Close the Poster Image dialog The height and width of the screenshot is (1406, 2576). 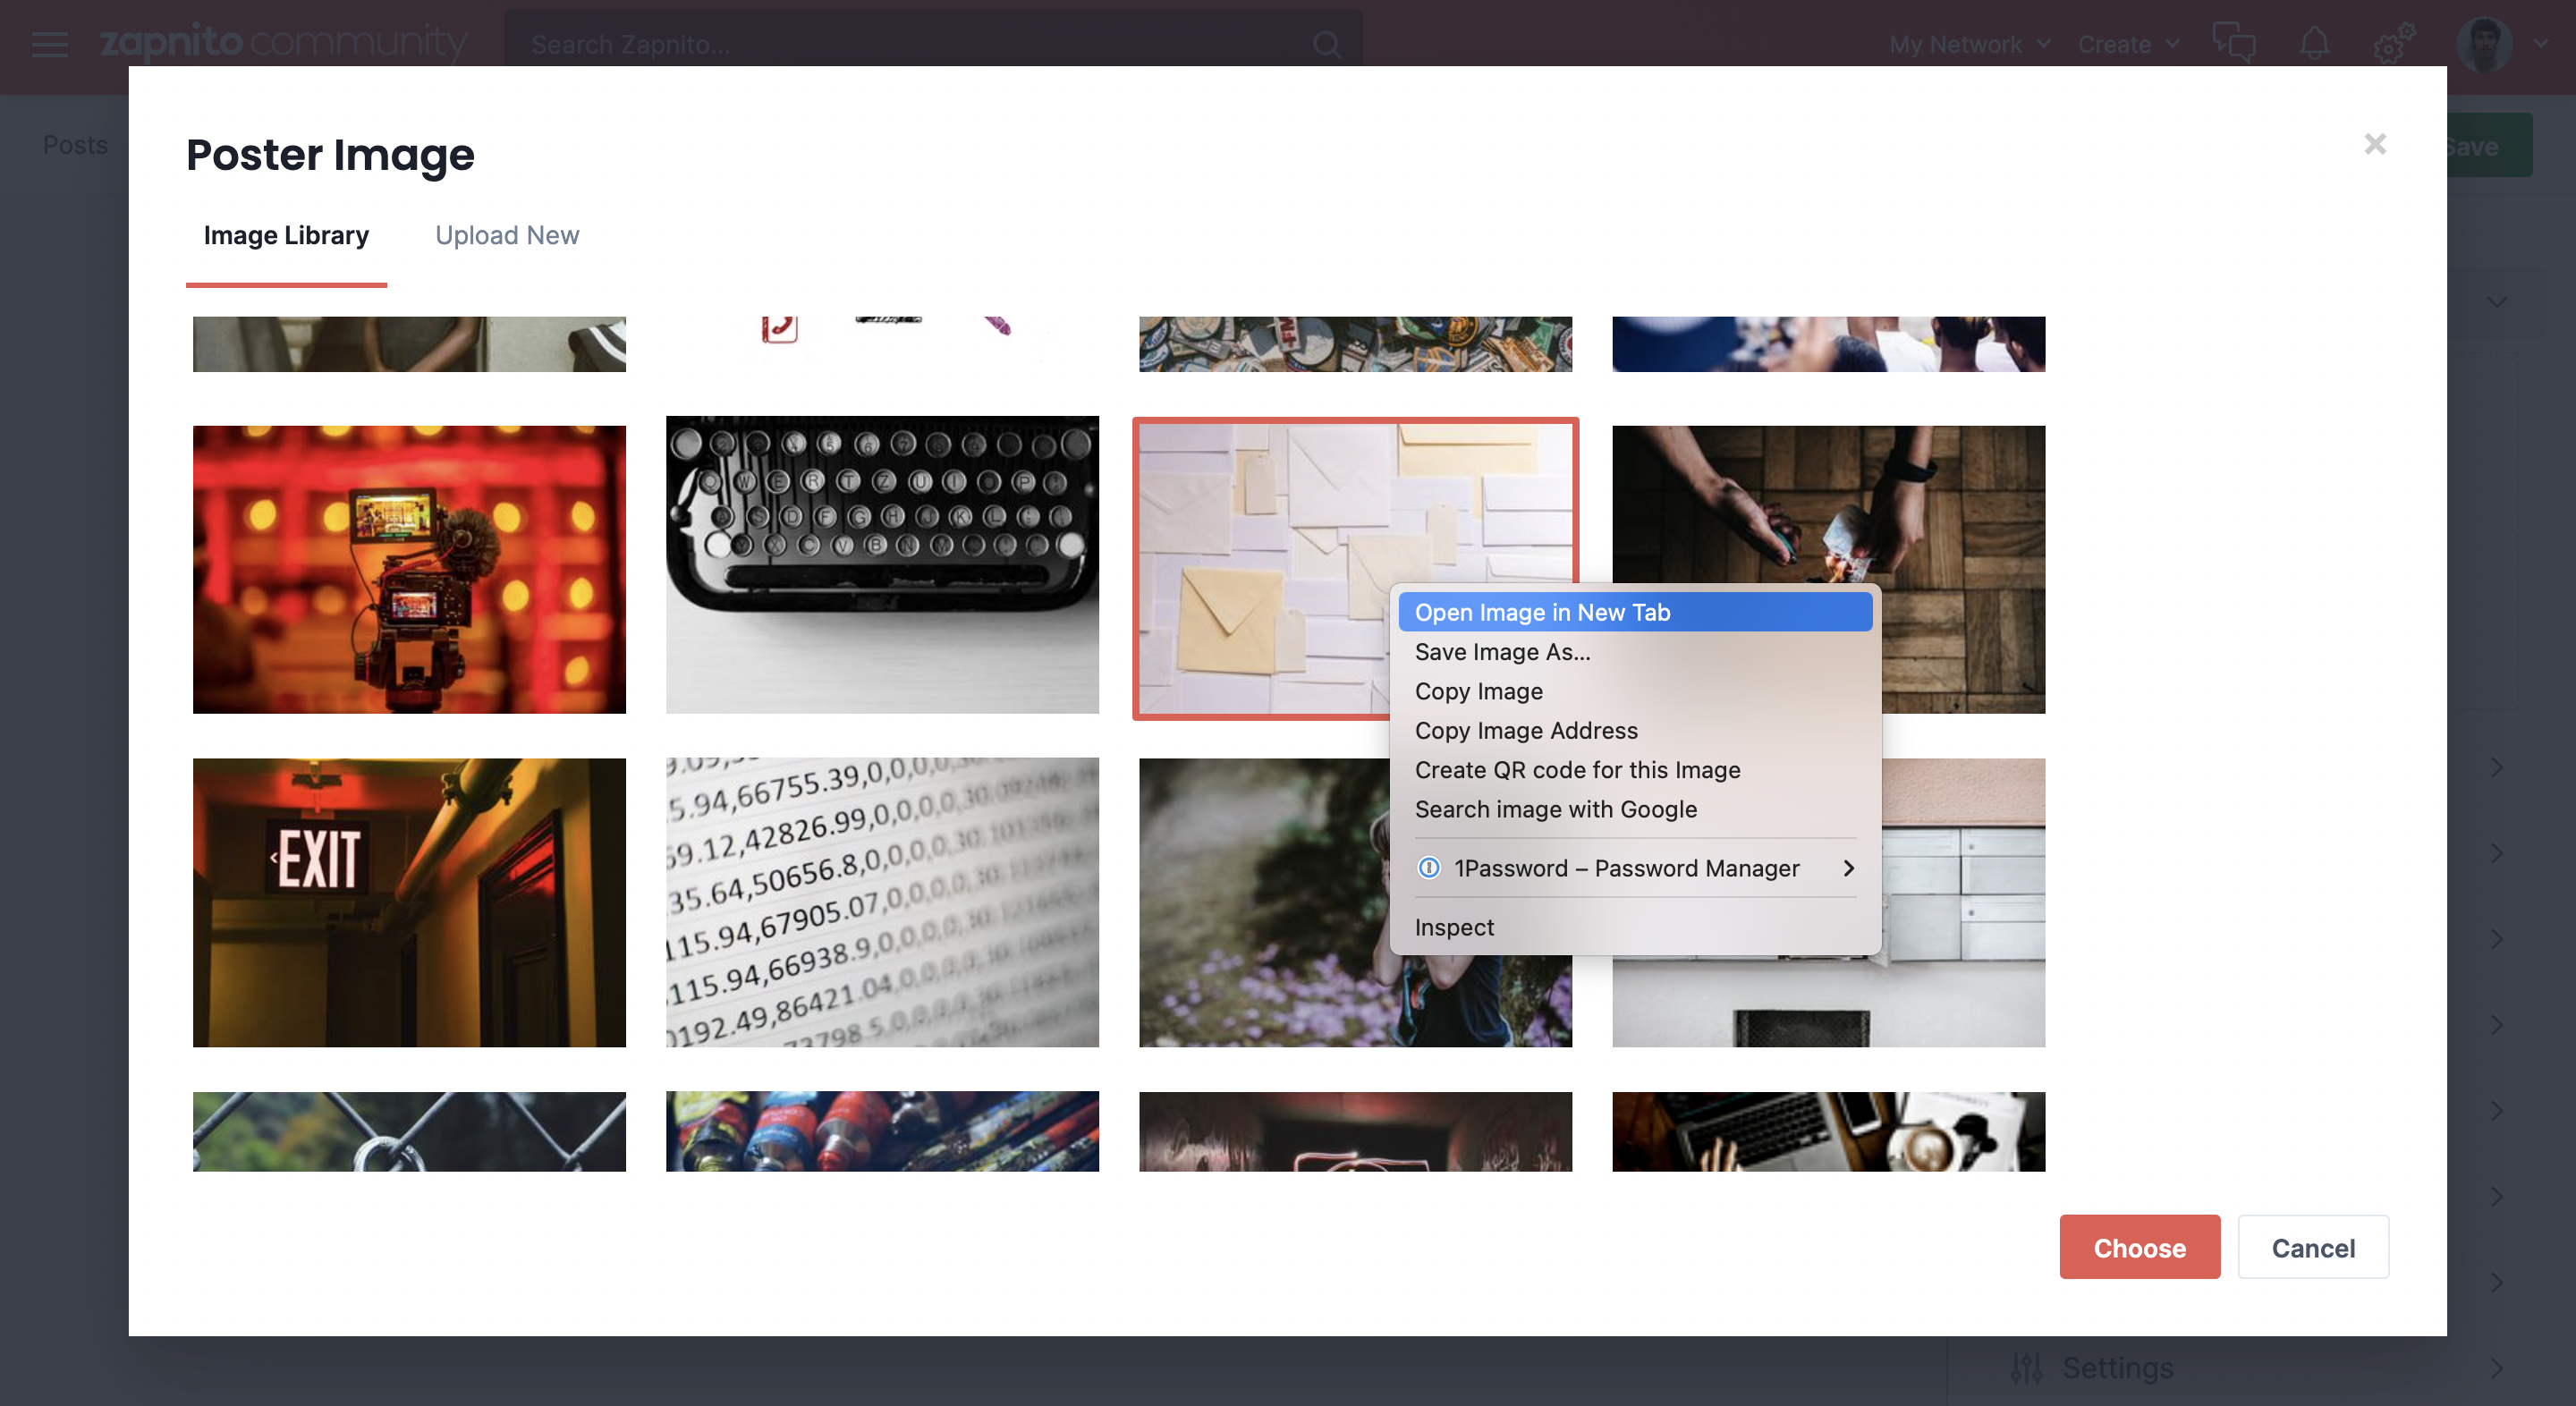tap(2375, 144)
